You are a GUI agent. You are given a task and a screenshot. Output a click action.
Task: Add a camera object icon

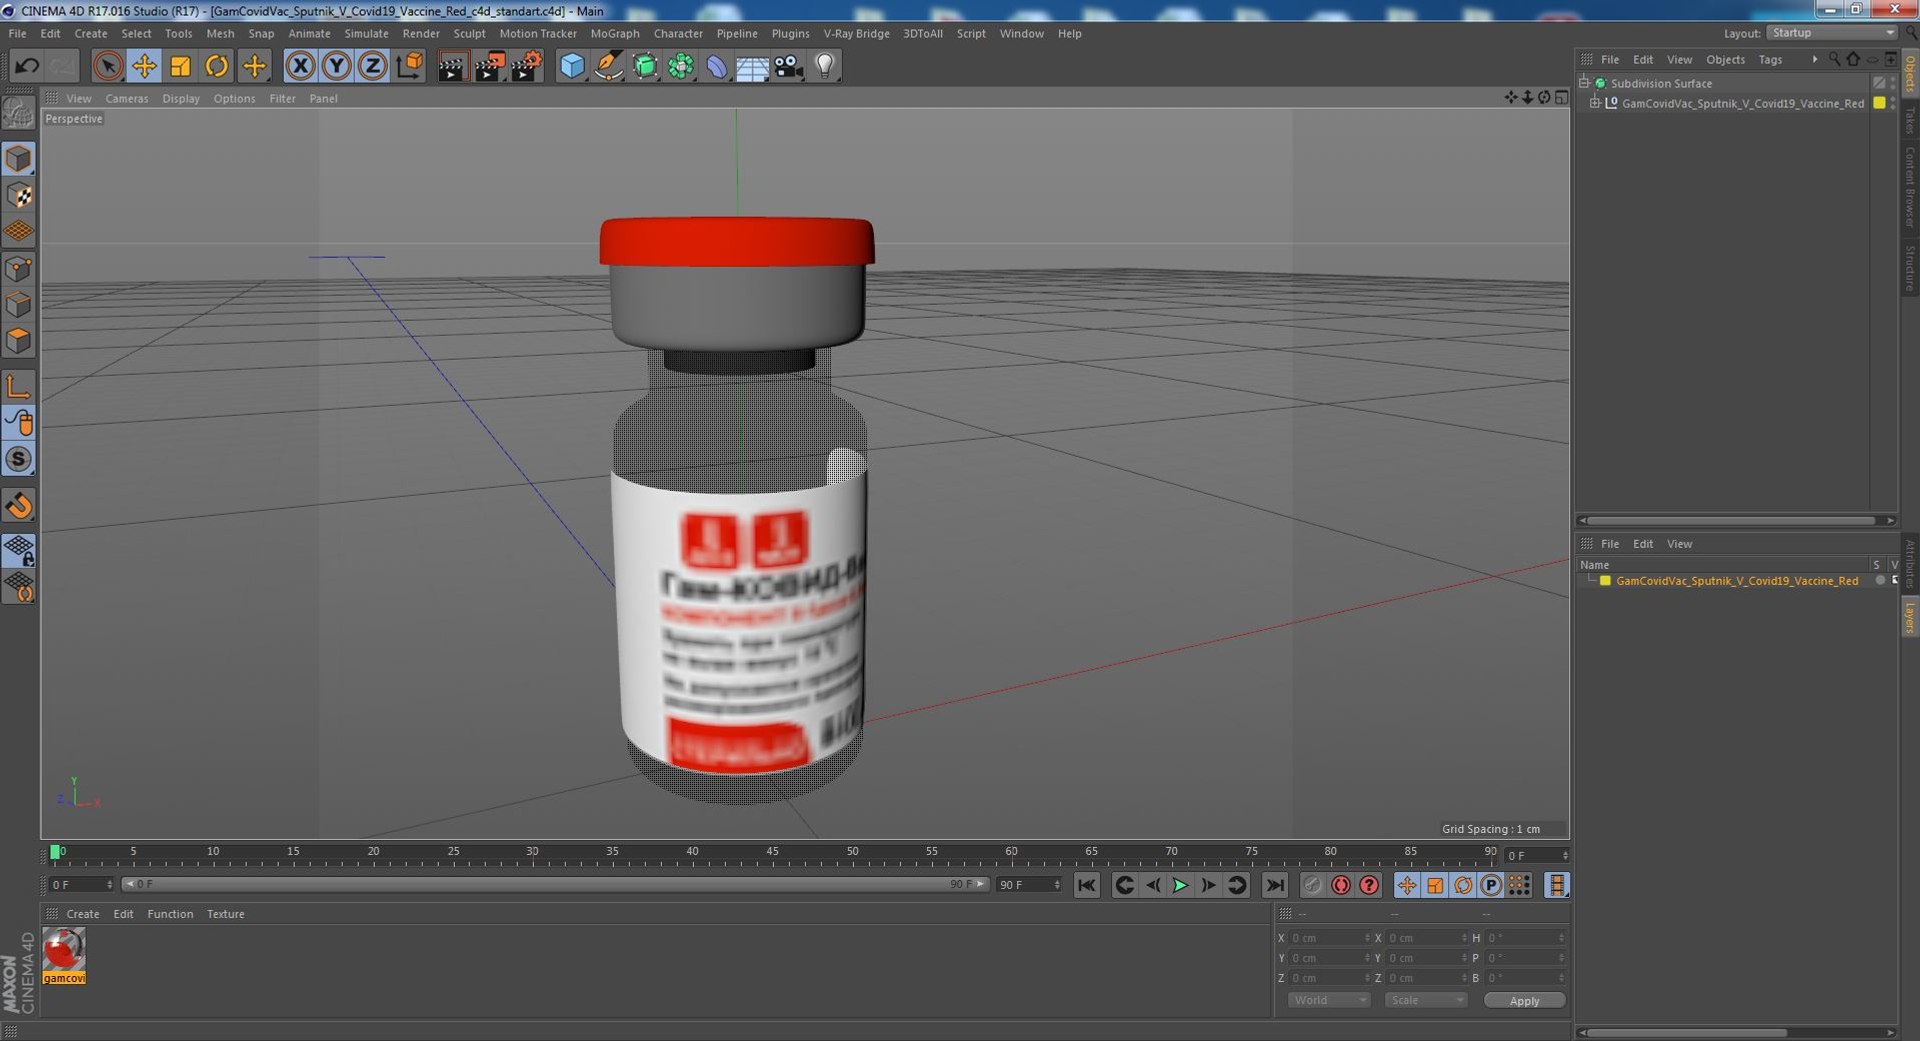pyautogui.click(x=788, y=66)
